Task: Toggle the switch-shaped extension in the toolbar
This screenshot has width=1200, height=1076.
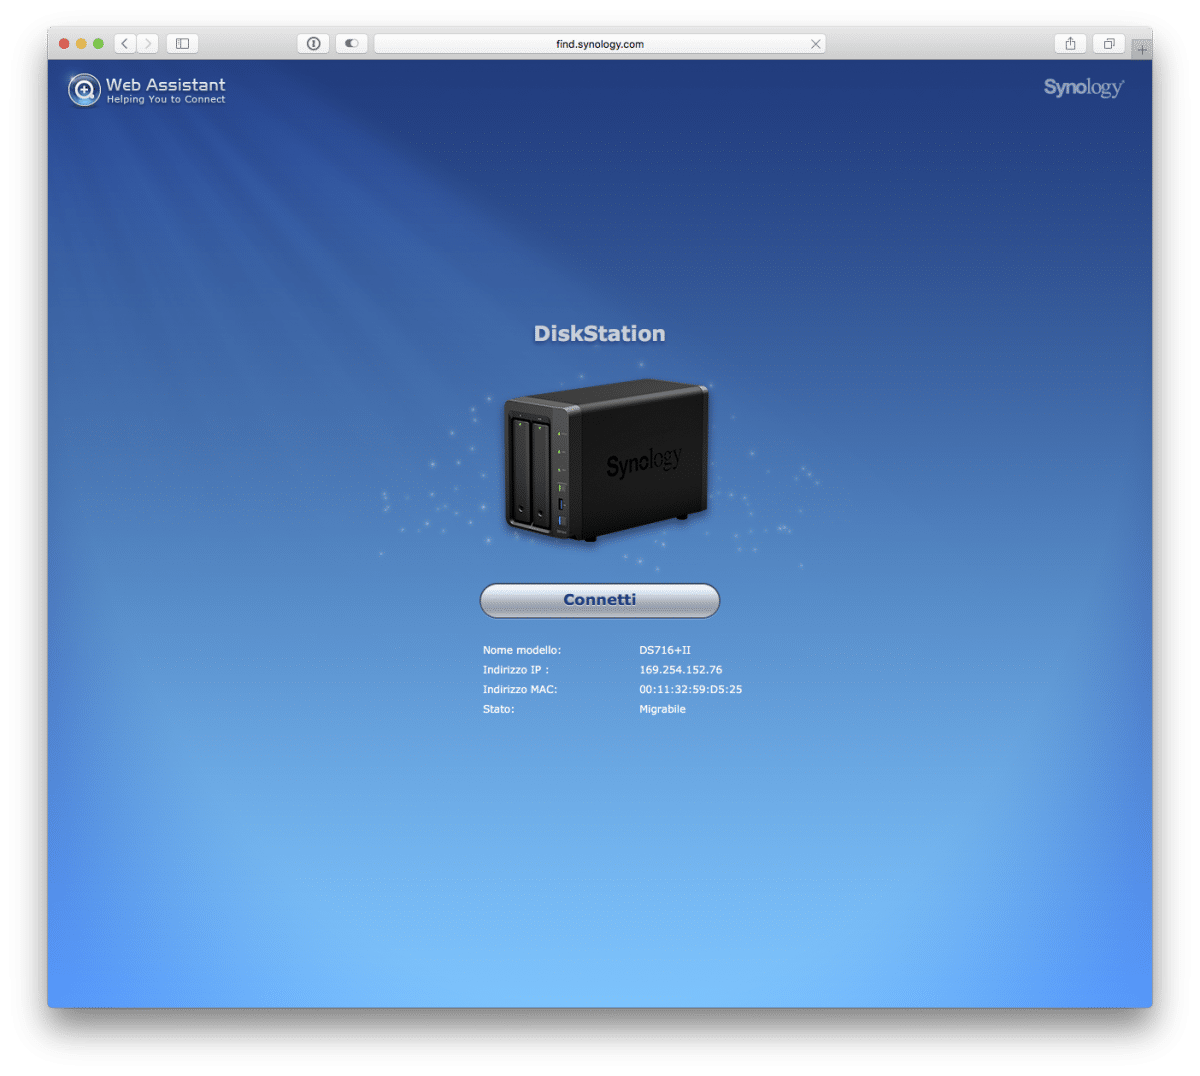Action: pyautogui.click(x=351, y=43)
